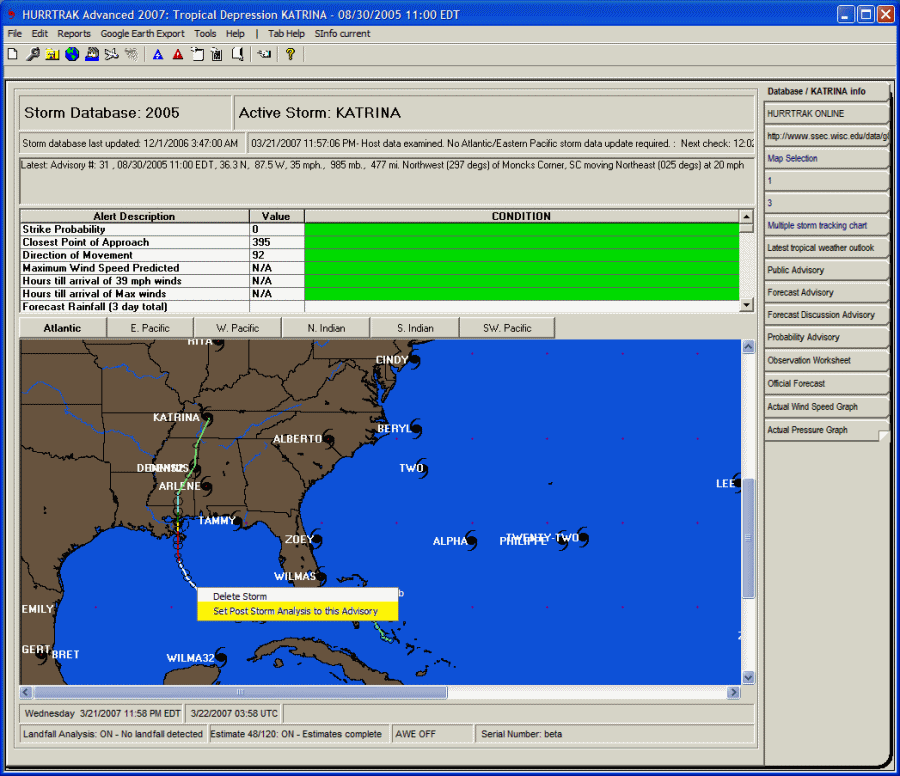
Task: Click the map's vertical scroll-down arrow
Action: click(748, 677)
